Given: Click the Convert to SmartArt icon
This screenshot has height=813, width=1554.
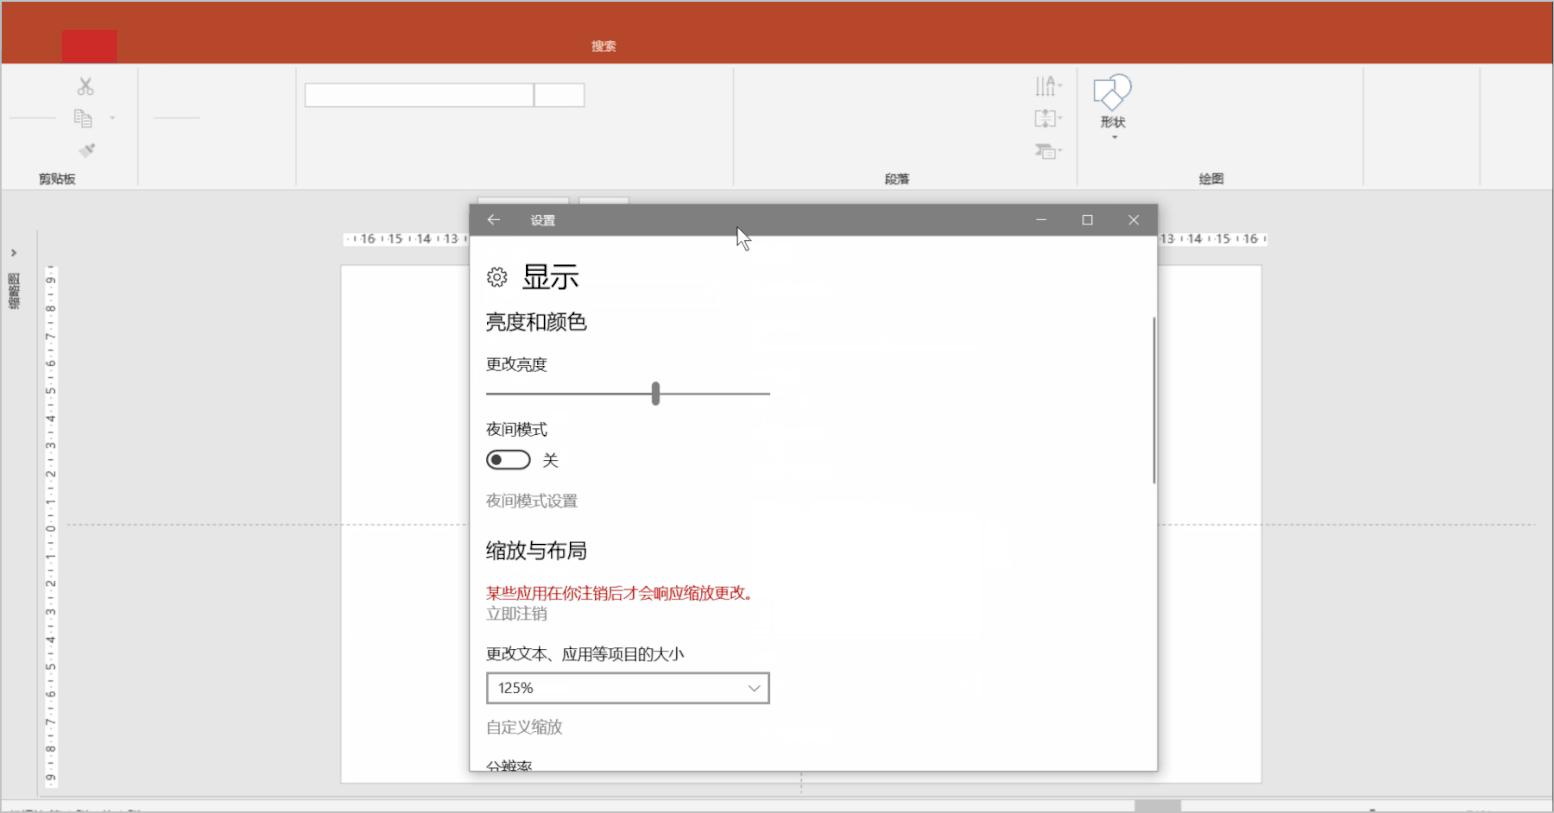Looking at the screenshot, I should point(1046,151).
